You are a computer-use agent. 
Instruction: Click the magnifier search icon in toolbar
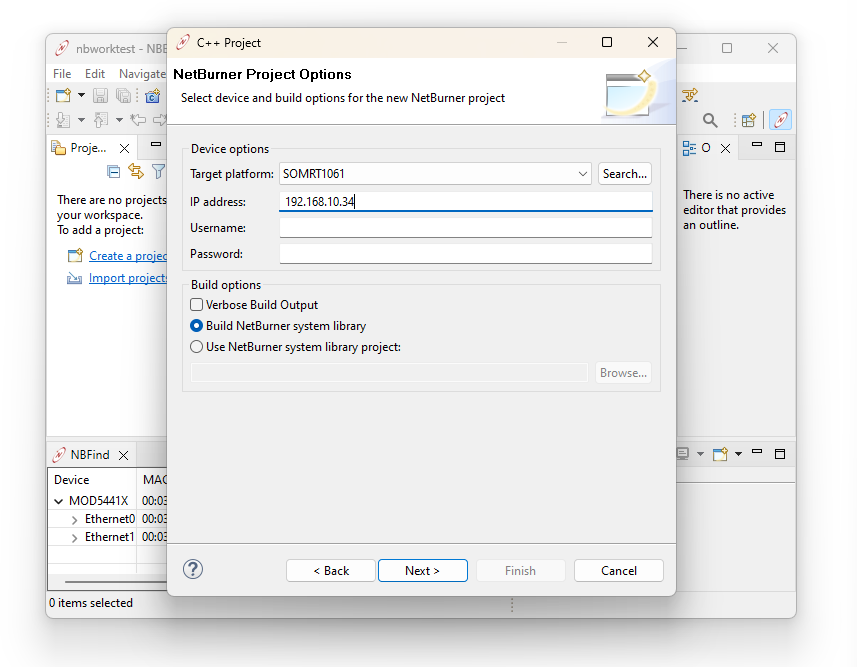[710, 121]
